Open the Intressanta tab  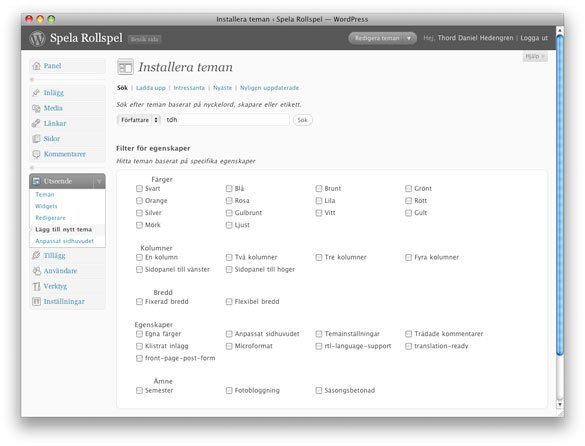(x=189, y=88)
